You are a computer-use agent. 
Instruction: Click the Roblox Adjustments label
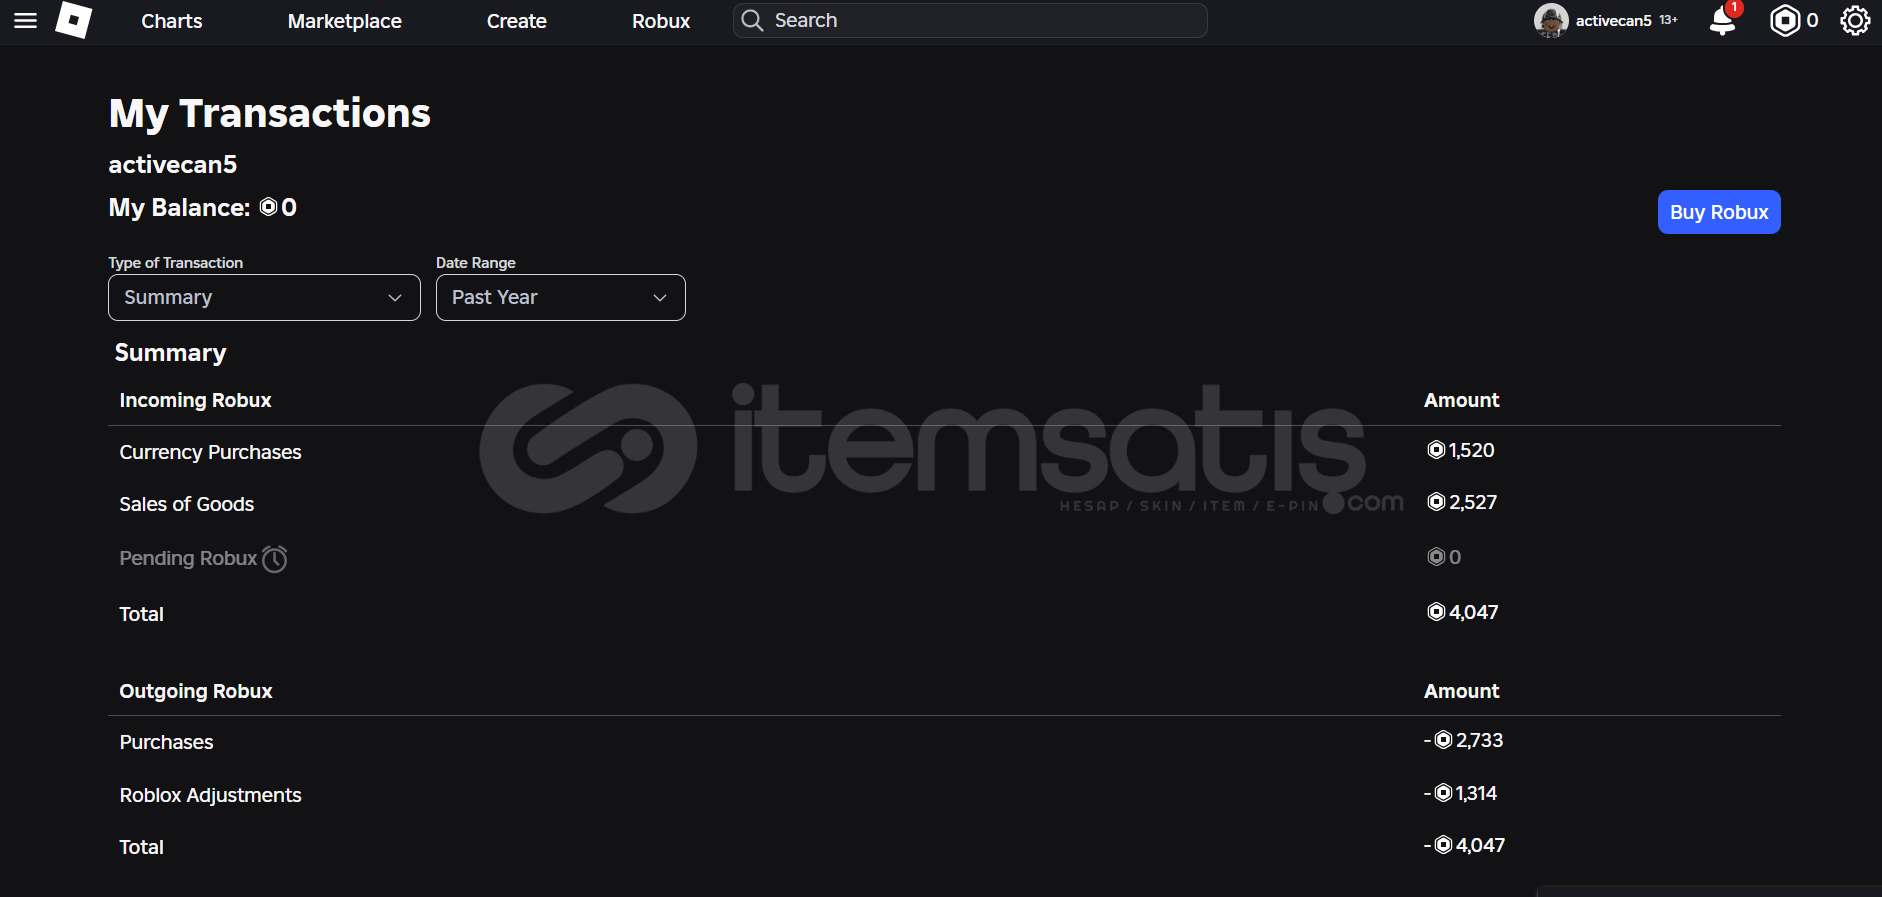tap(210, 795)
